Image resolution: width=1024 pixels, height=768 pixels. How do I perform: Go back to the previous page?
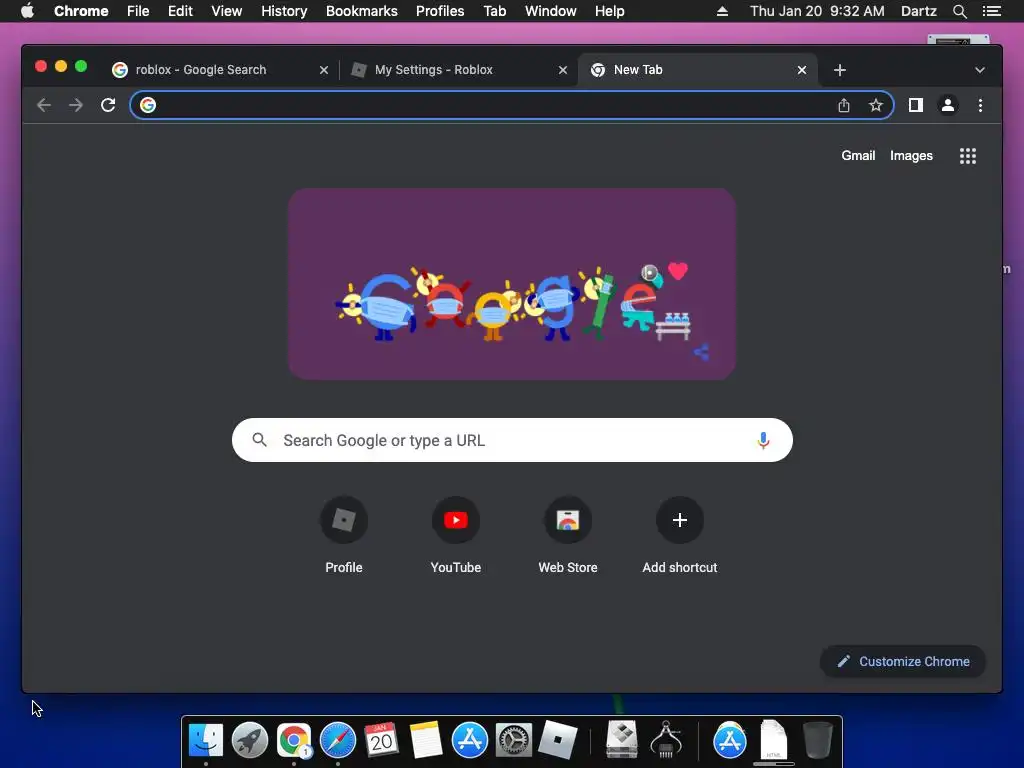click(x=44, y=105)
